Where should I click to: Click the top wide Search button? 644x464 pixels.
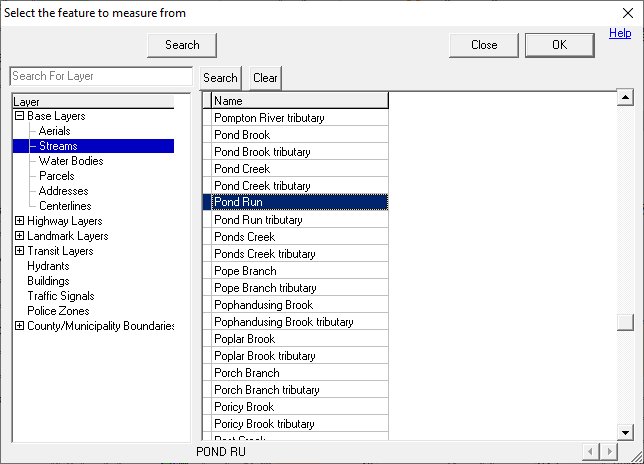182,45
